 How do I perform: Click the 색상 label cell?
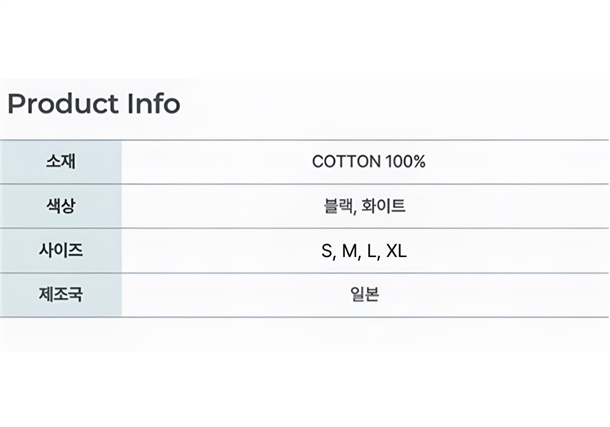point(61,206)
